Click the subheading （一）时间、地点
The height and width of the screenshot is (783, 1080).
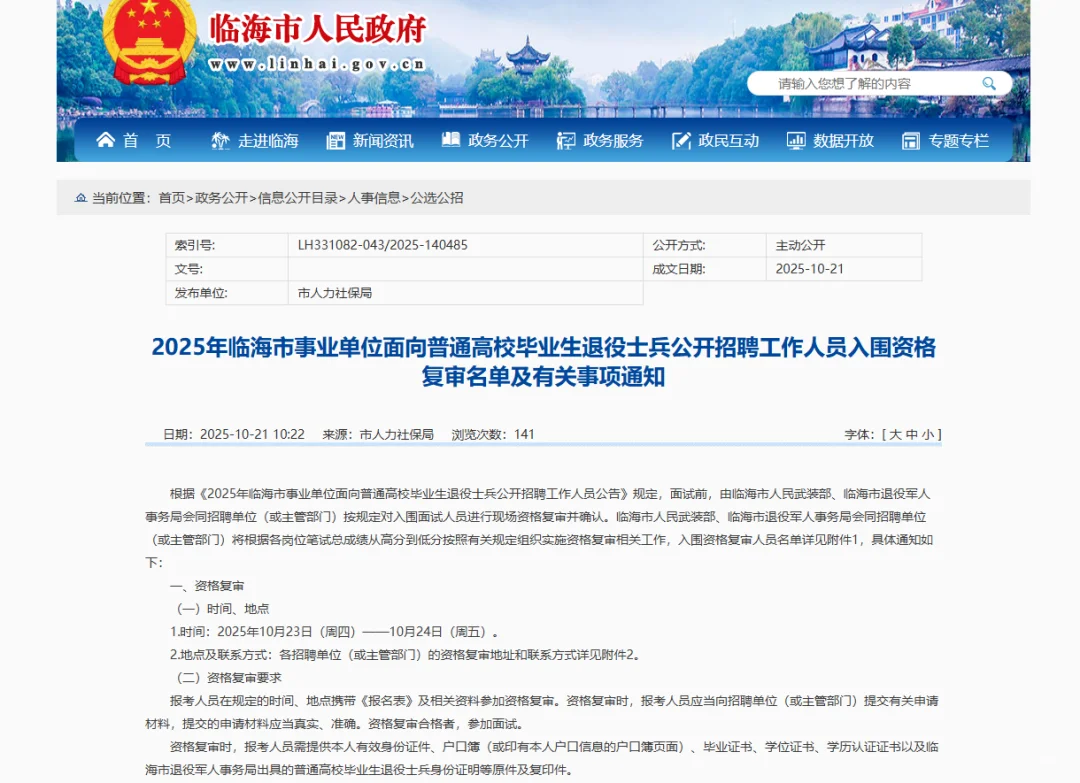(x=220, y=609)
